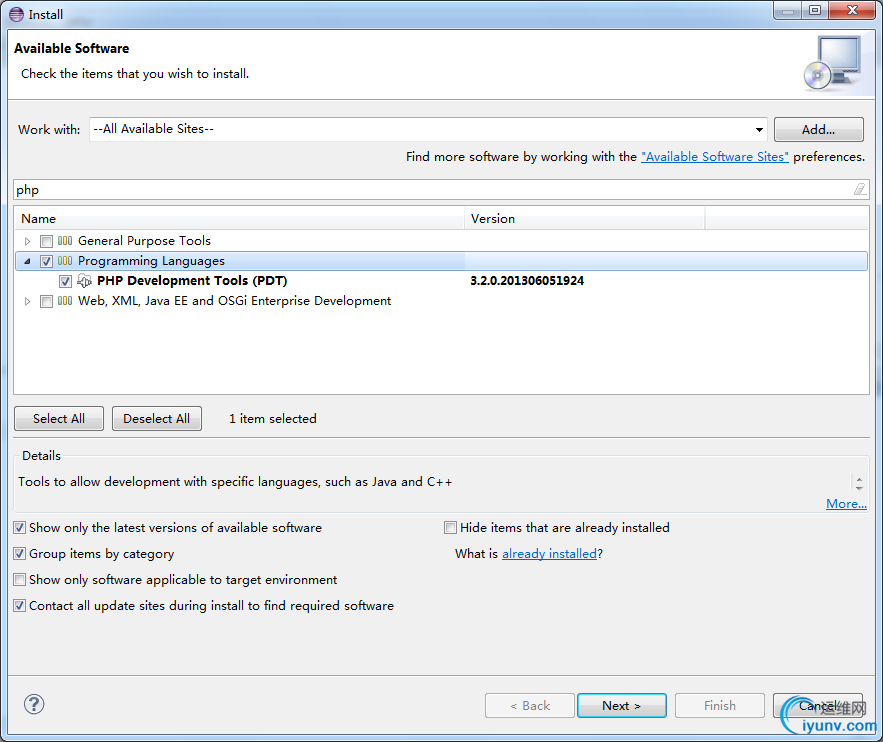Viewport: 883px width, 742px height.
Task: Enable Hide items that are already installed
Action: pyautogui.click(x=451, y=528)
